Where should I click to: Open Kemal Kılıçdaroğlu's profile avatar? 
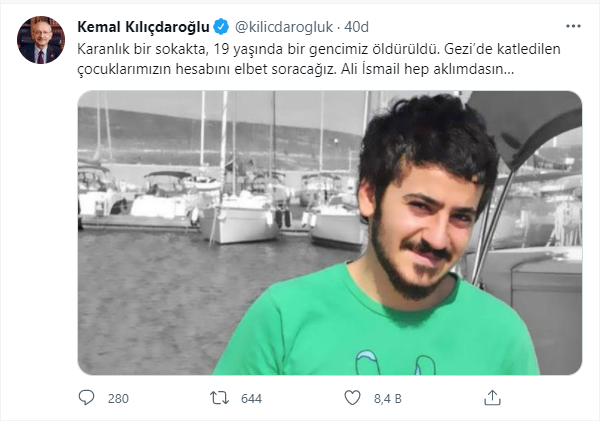(41, 40)
